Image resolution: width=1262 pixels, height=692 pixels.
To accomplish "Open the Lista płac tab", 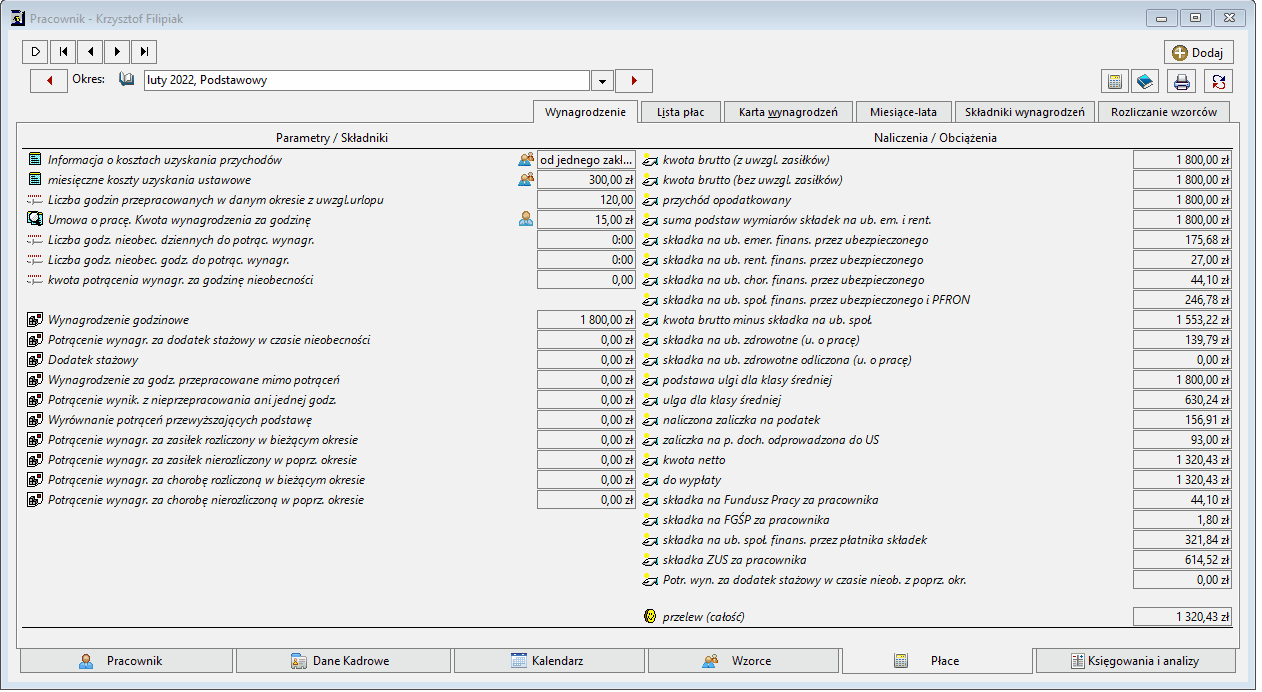I will 681,112.
